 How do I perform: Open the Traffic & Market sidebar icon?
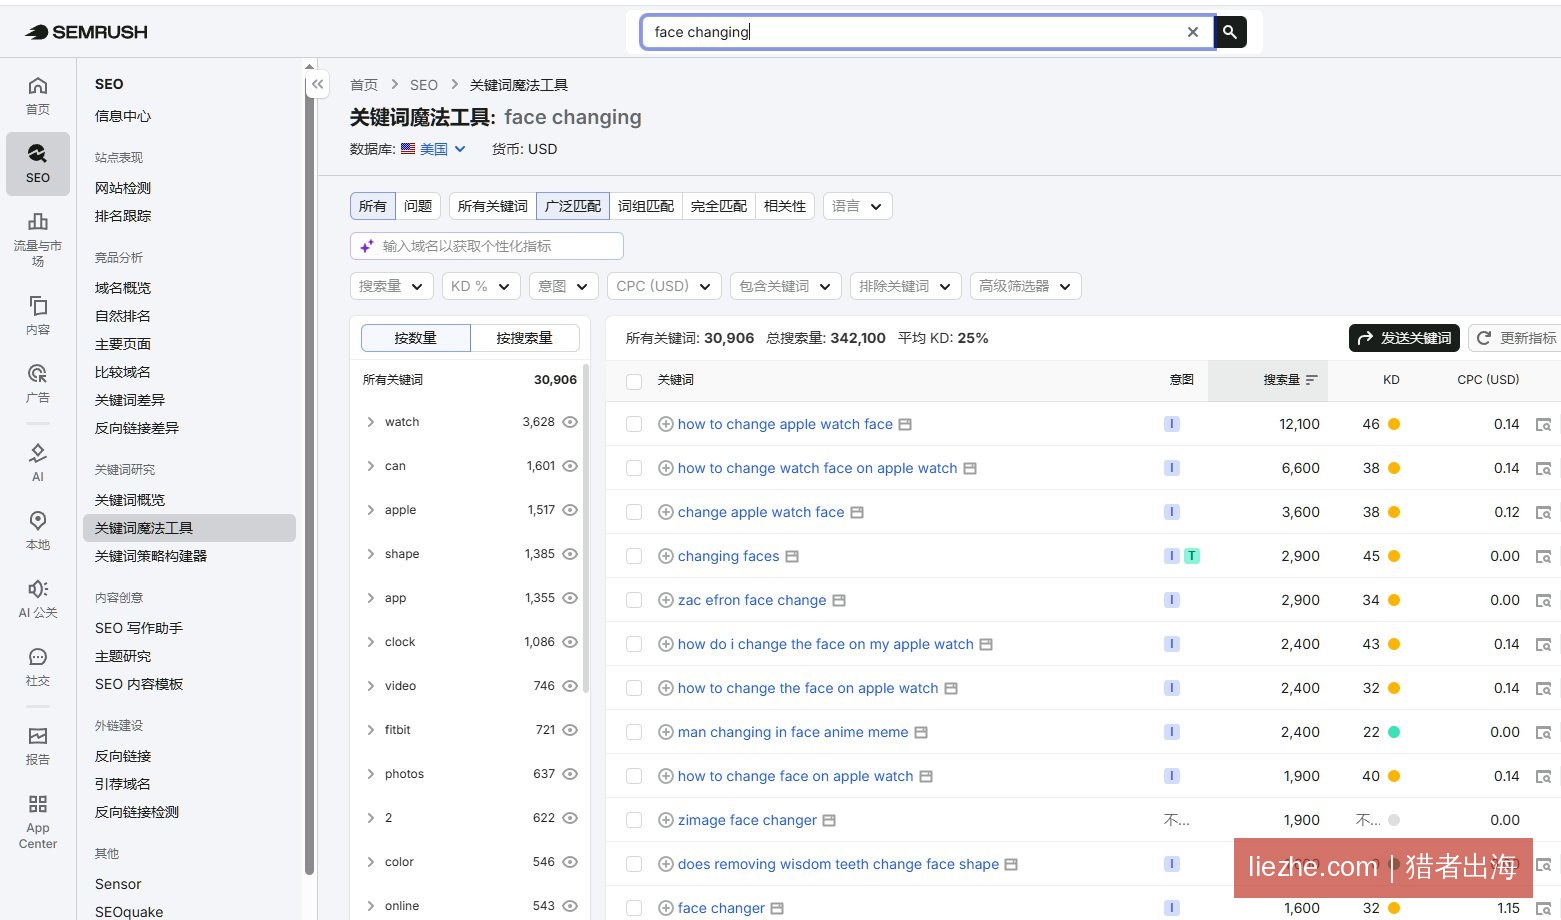(38, 240)
